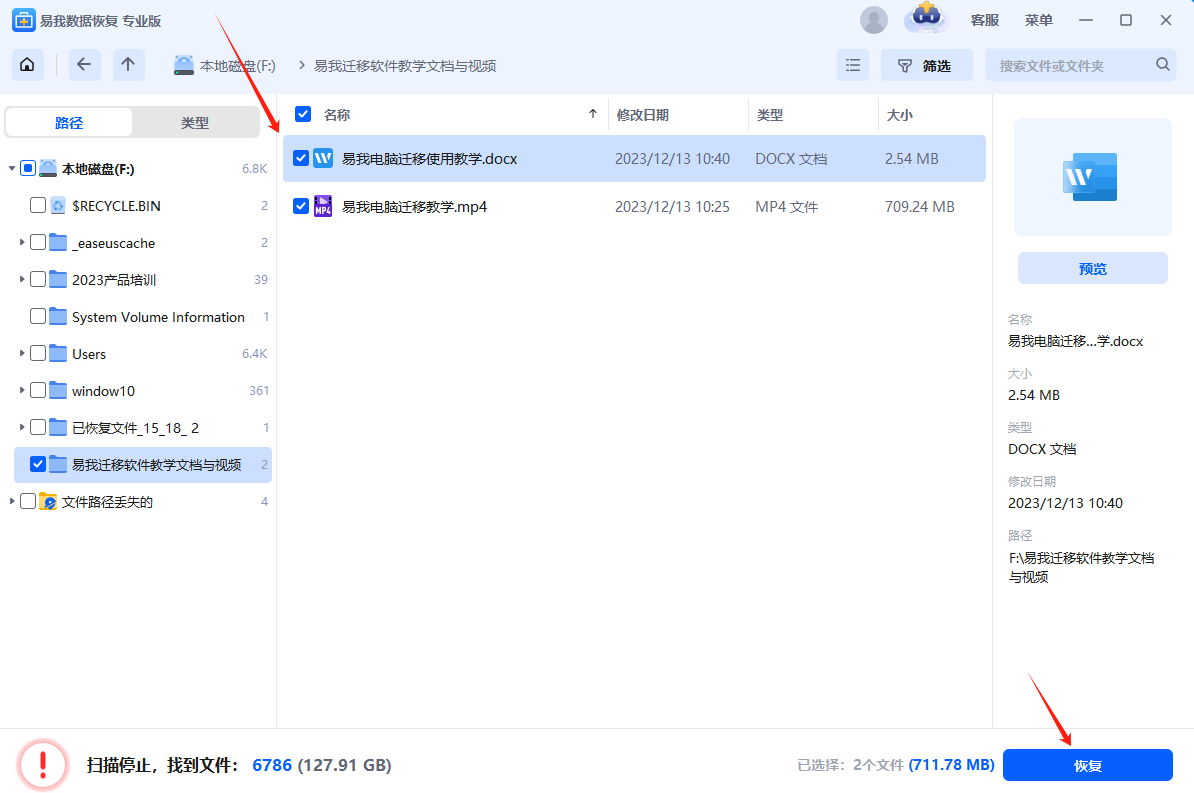The image size is (1194, 793).
Task: Uncheck 易我电脑迁移使用教学.docx checkbox
Action: coord(301,158)
